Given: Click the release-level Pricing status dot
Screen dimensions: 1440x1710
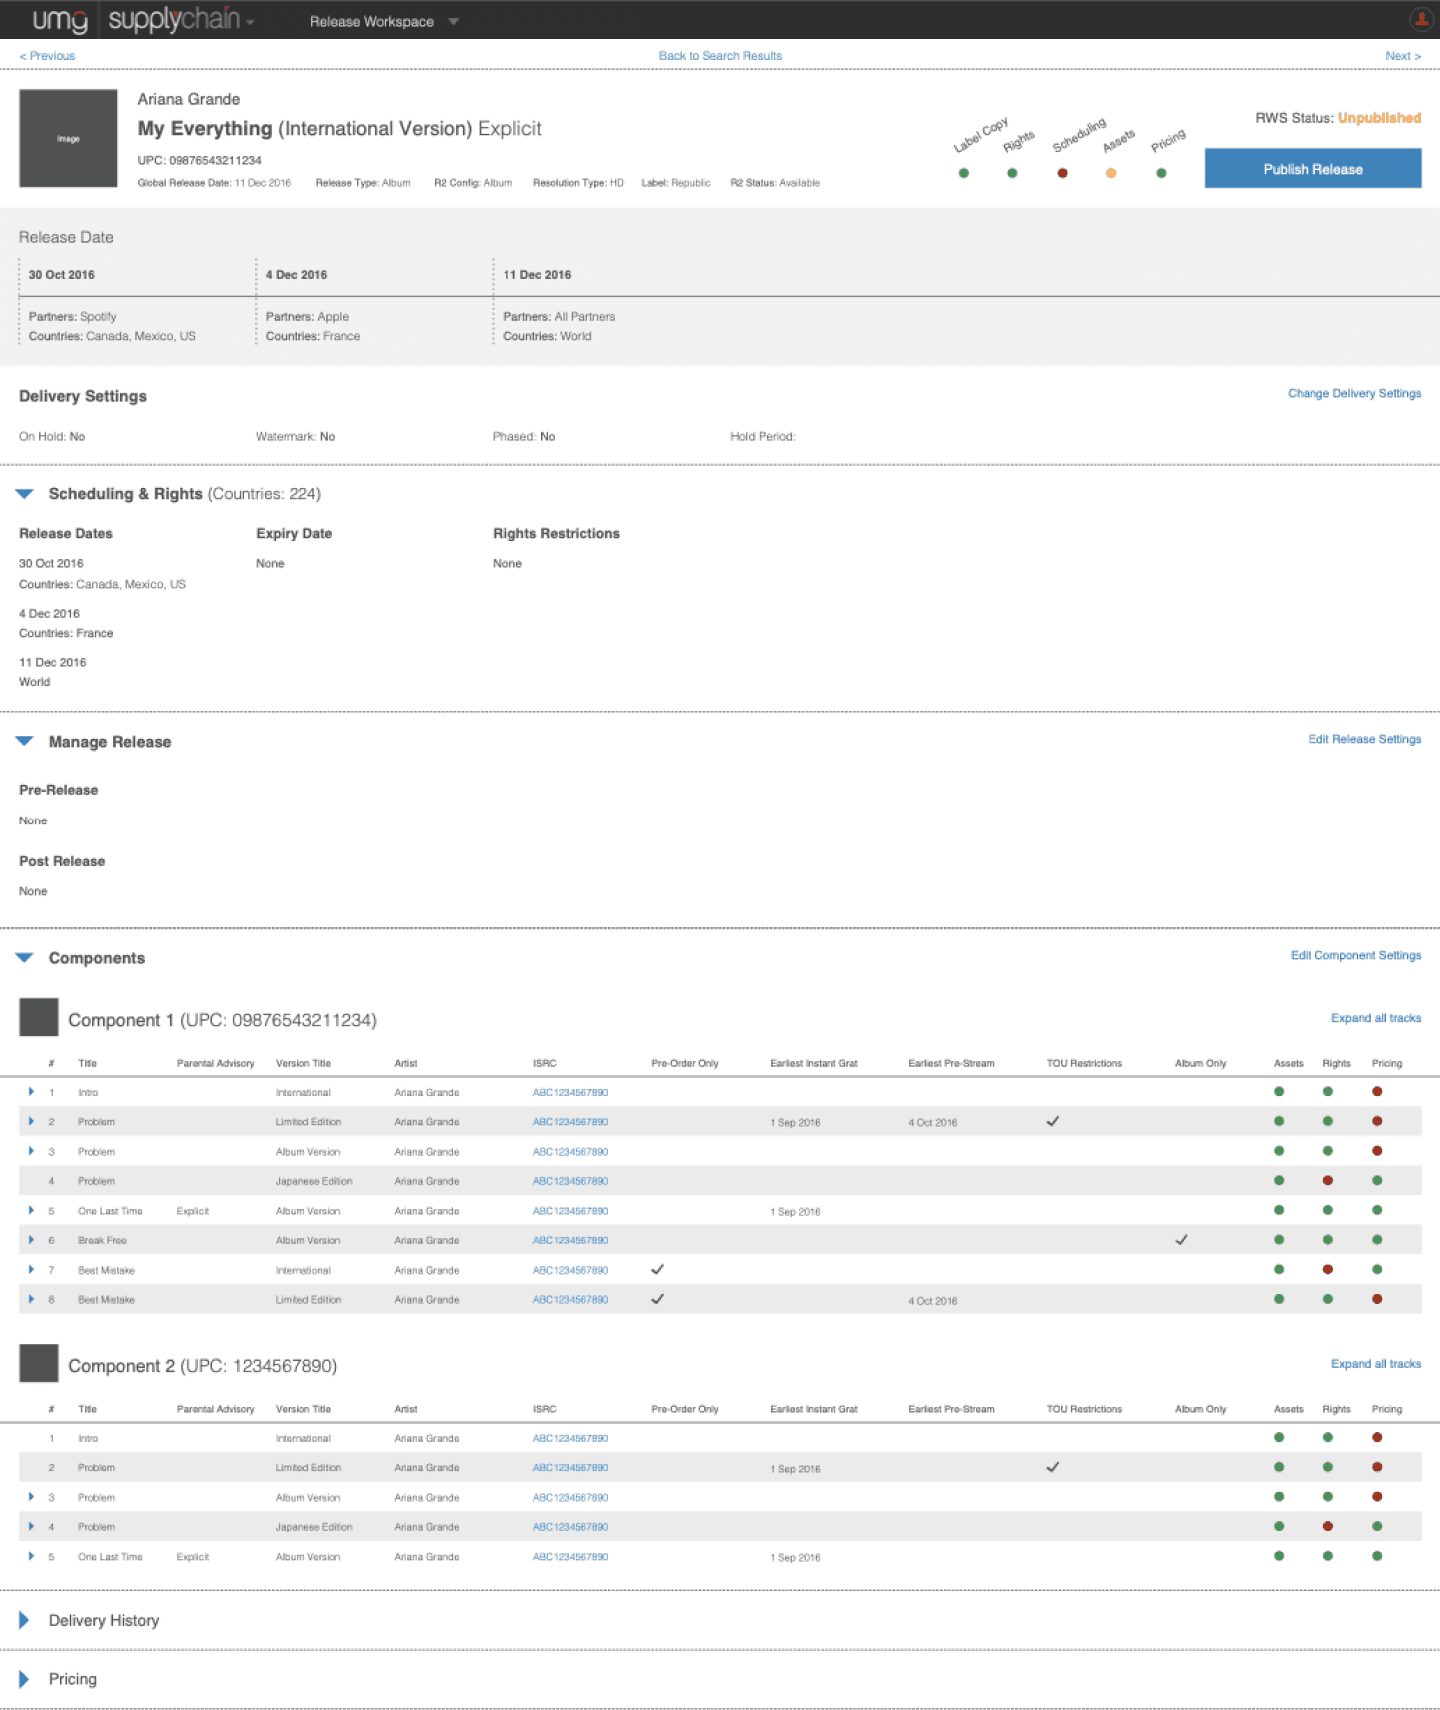Looking at the screenshot, I should [1161, 173].
